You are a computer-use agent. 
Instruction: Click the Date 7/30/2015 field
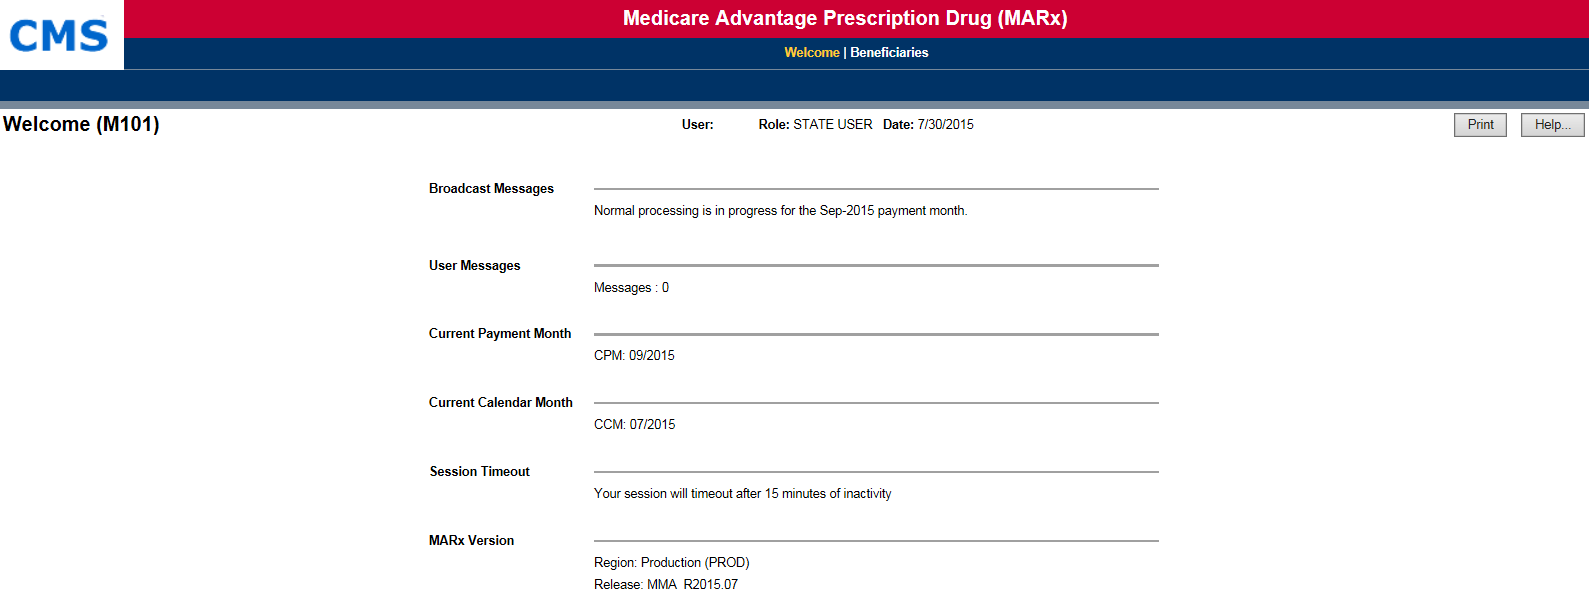pyautogui.click(x=928, y=125)
